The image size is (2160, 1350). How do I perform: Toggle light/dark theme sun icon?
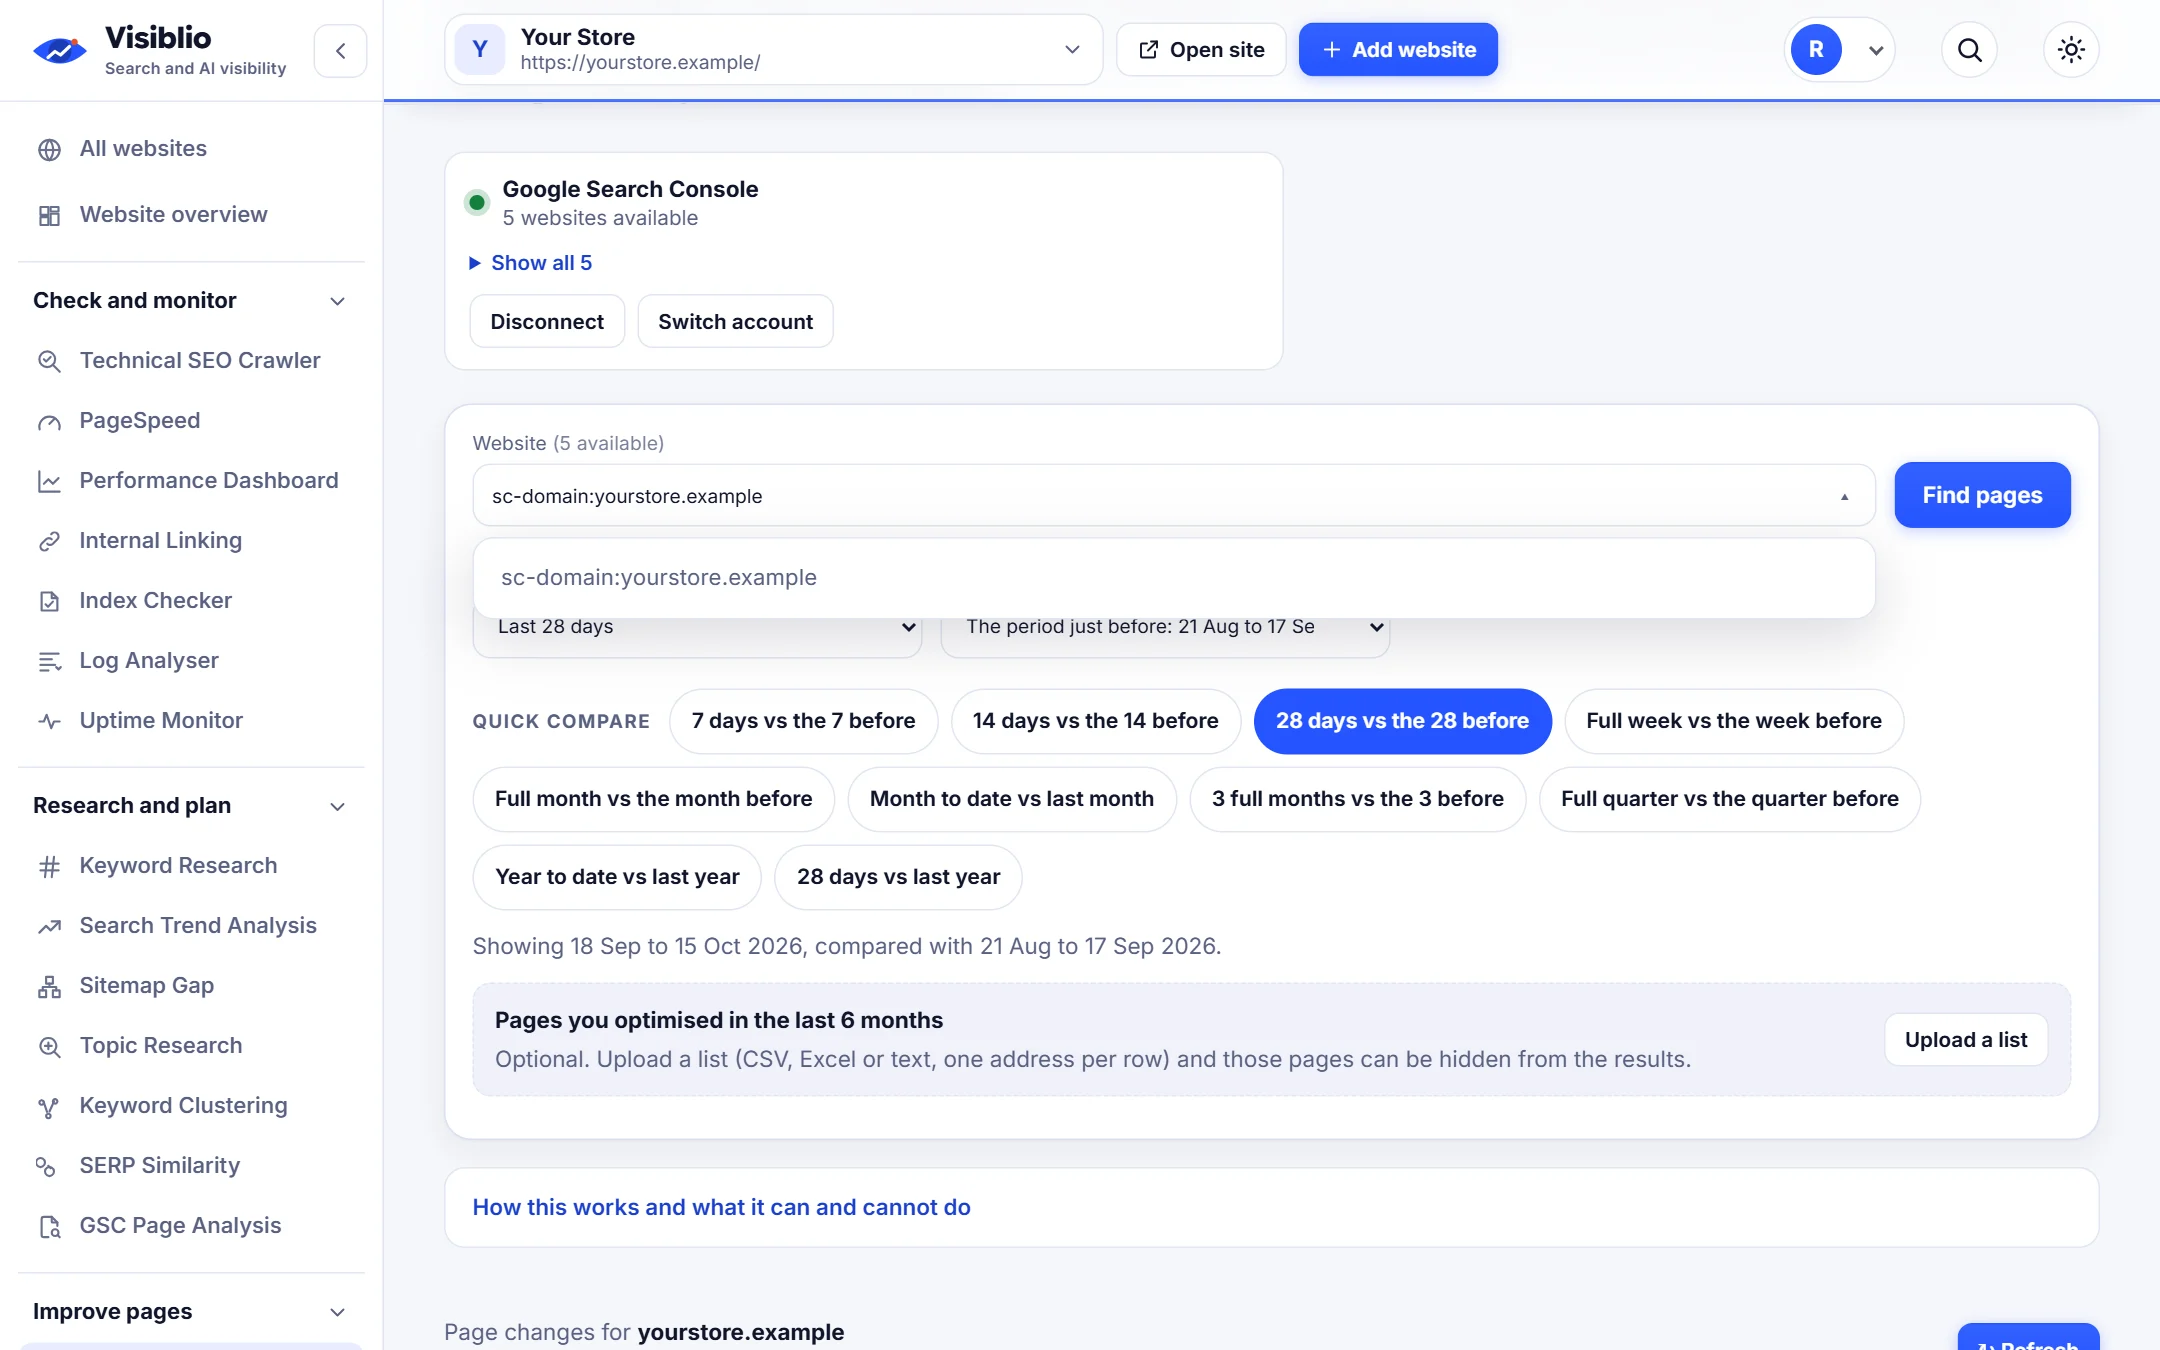pyautogui.click(x=2071, y=50)
